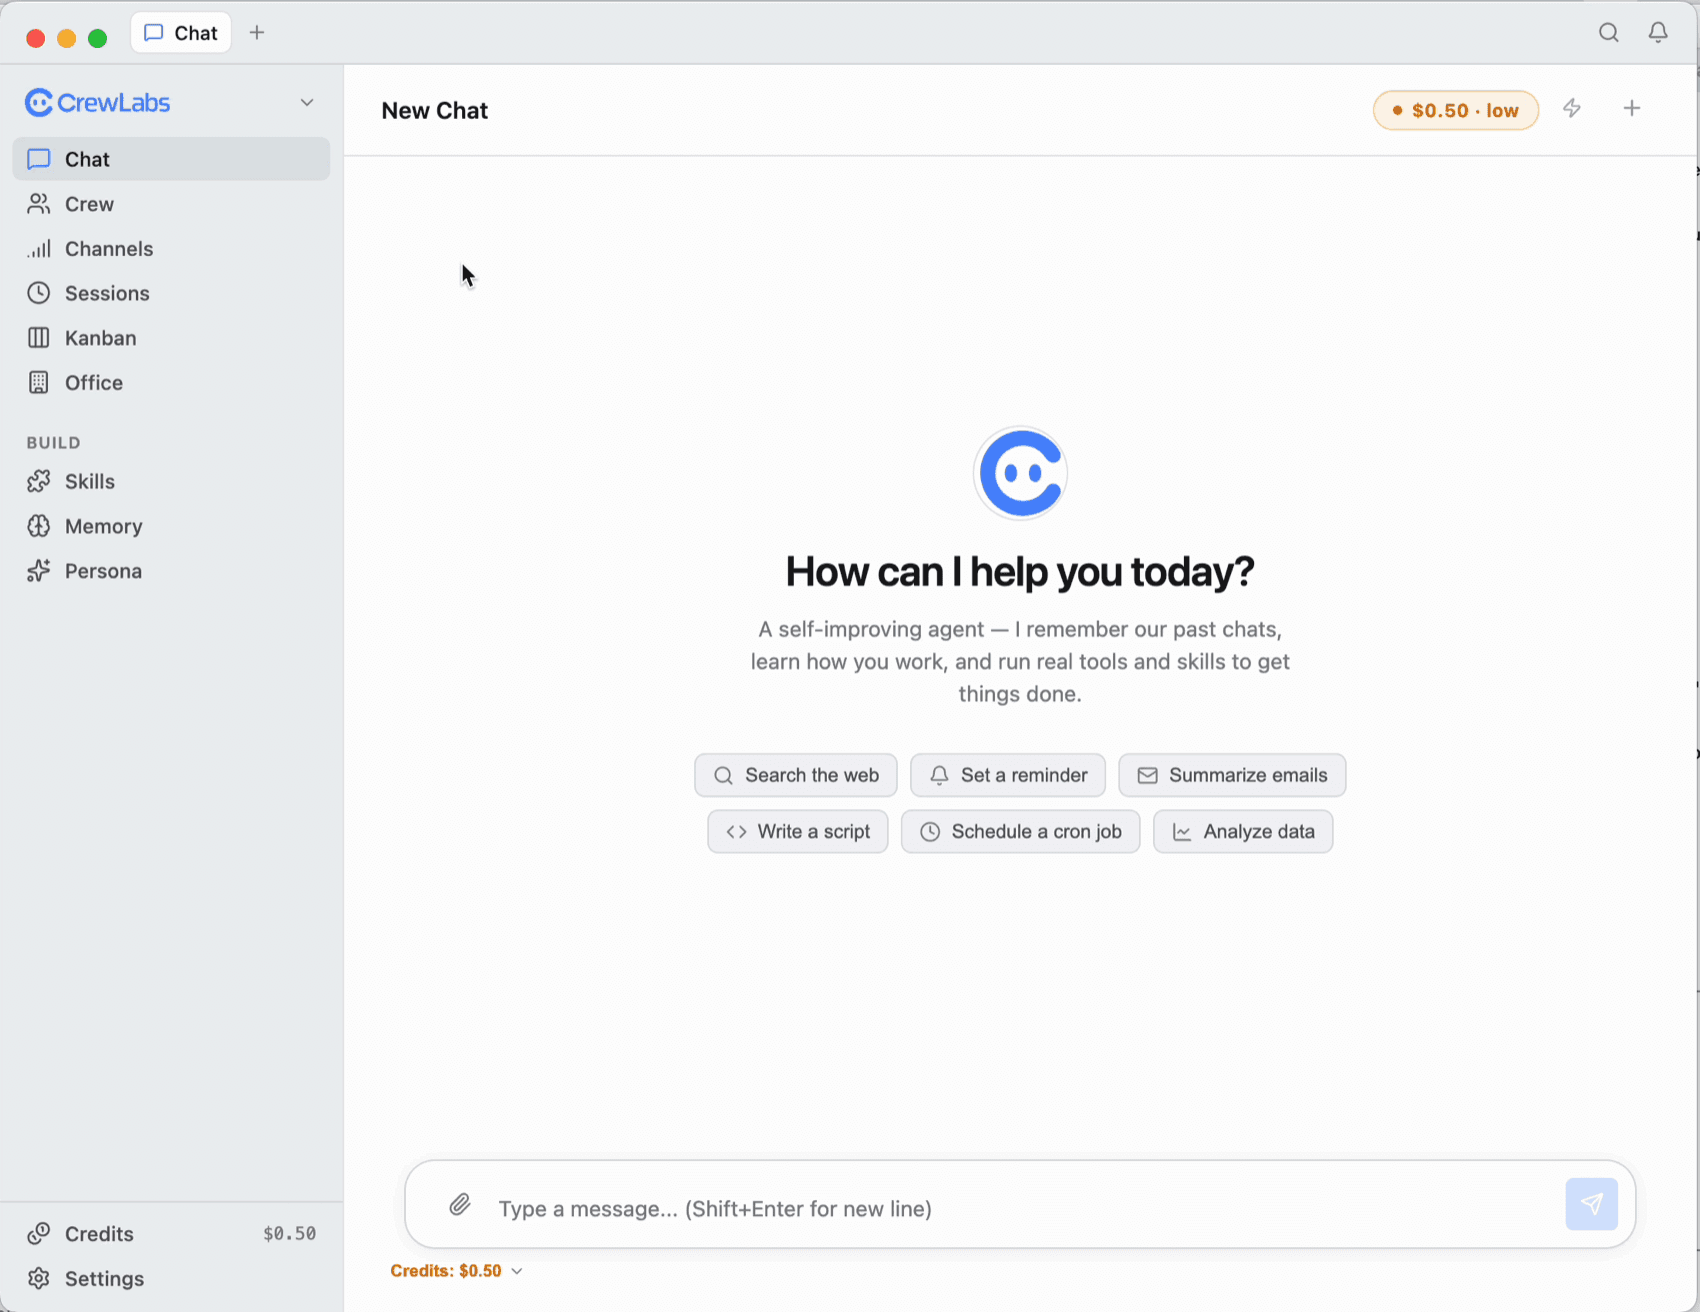Choose the Summarize emails suggestion
This screenshot has height=1312, width=1700.
tap(1232, 775)
